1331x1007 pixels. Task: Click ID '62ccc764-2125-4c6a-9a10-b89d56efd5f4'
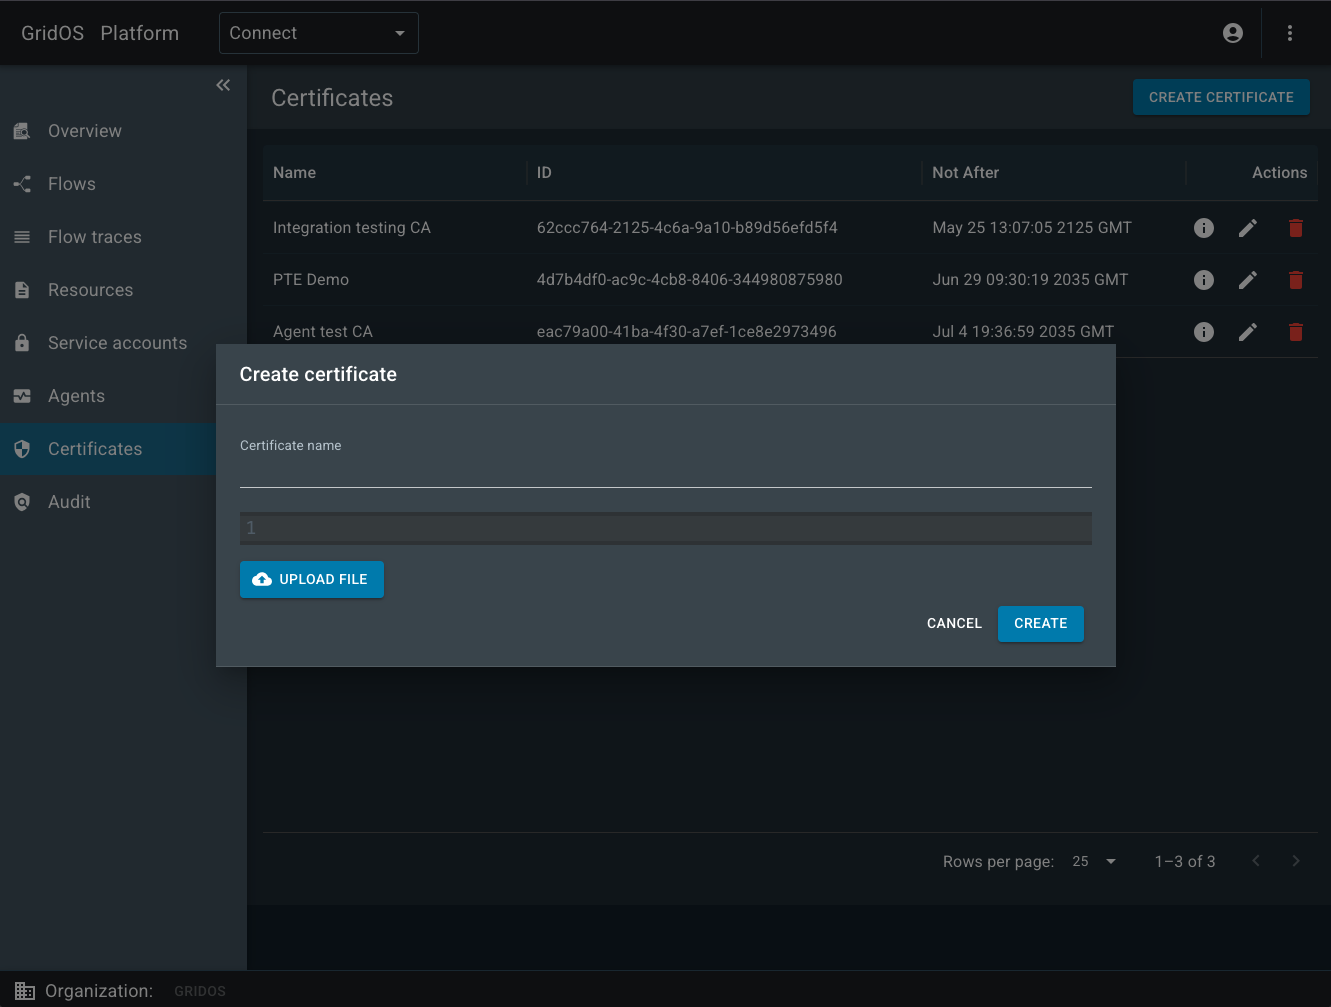687,228
